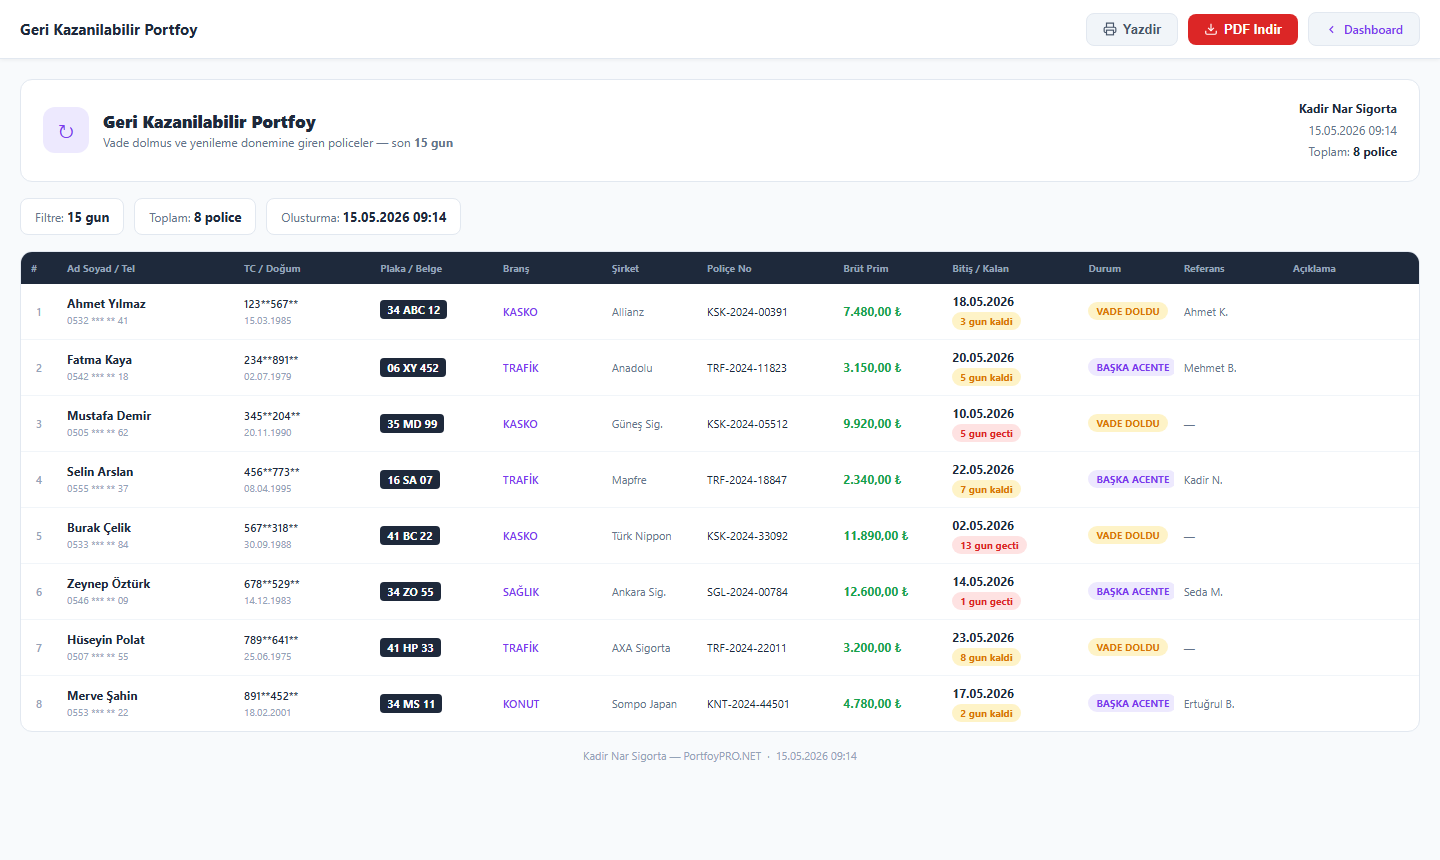Click the KONUT branch label for Merve Şahin
Image resolution: width=1440 pixels, height=860 pixels.
(521, 704)
